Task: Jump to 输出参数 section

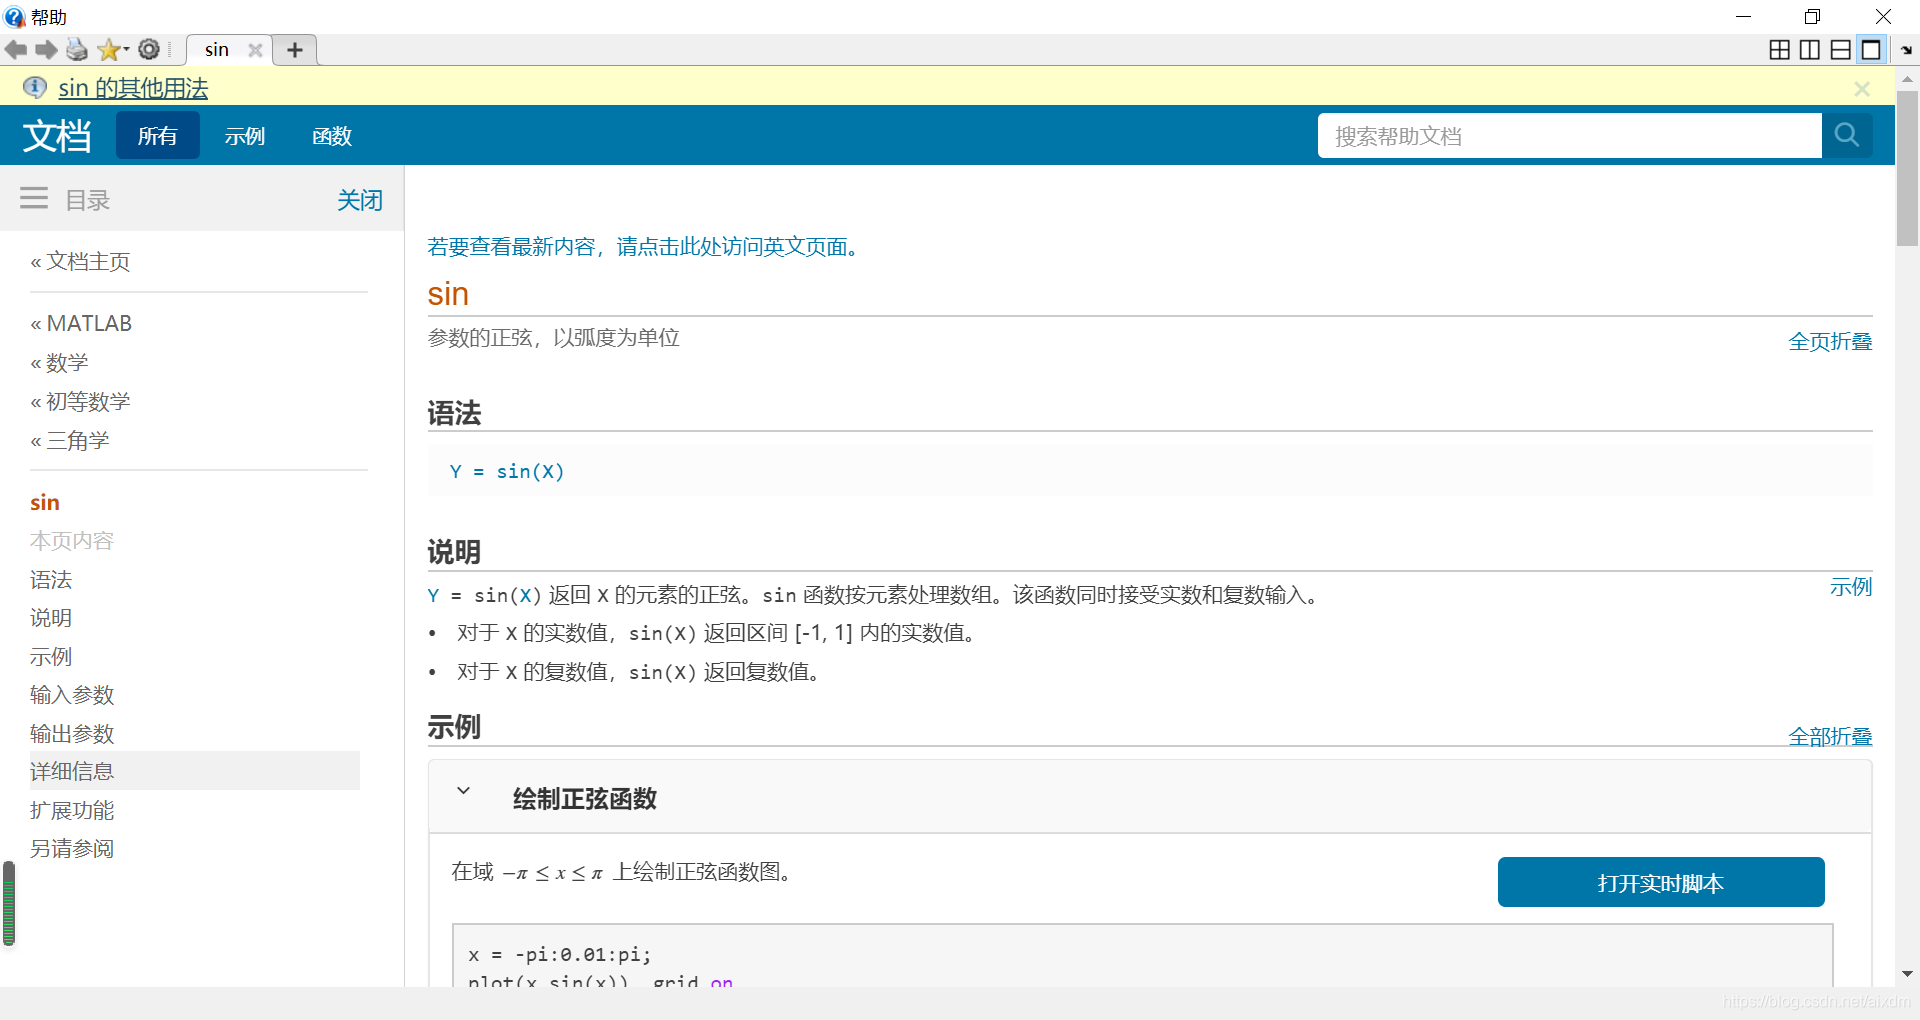Action: (x=72, y=734)
